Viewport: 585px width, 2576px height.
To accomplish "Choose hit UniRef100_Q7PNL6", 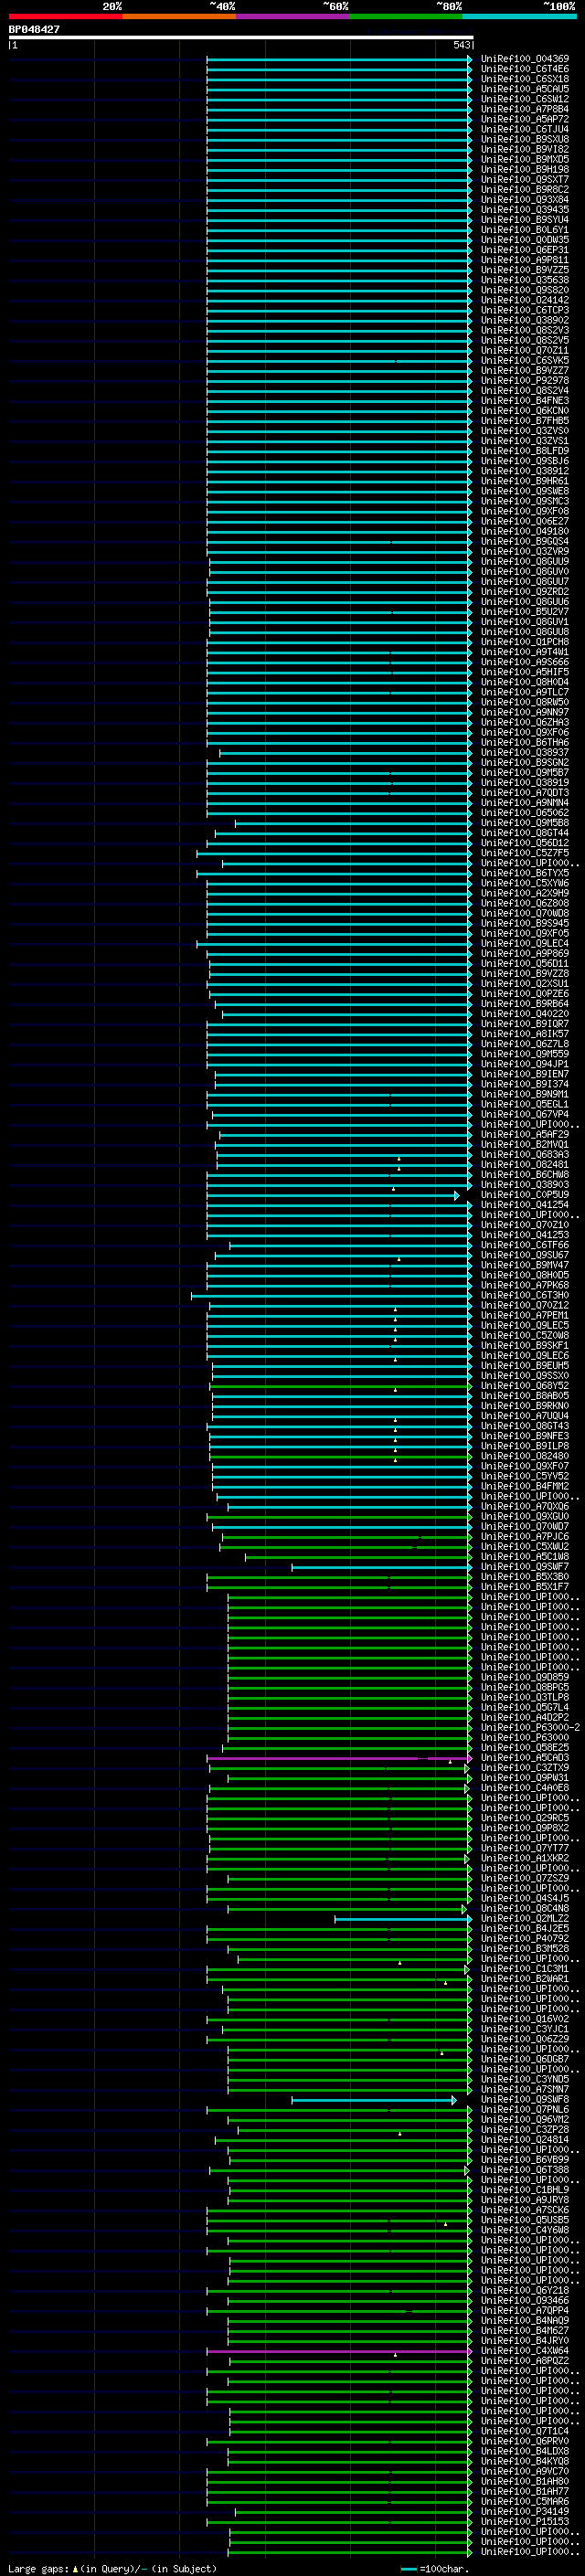I will click(x=524, y=2110).
